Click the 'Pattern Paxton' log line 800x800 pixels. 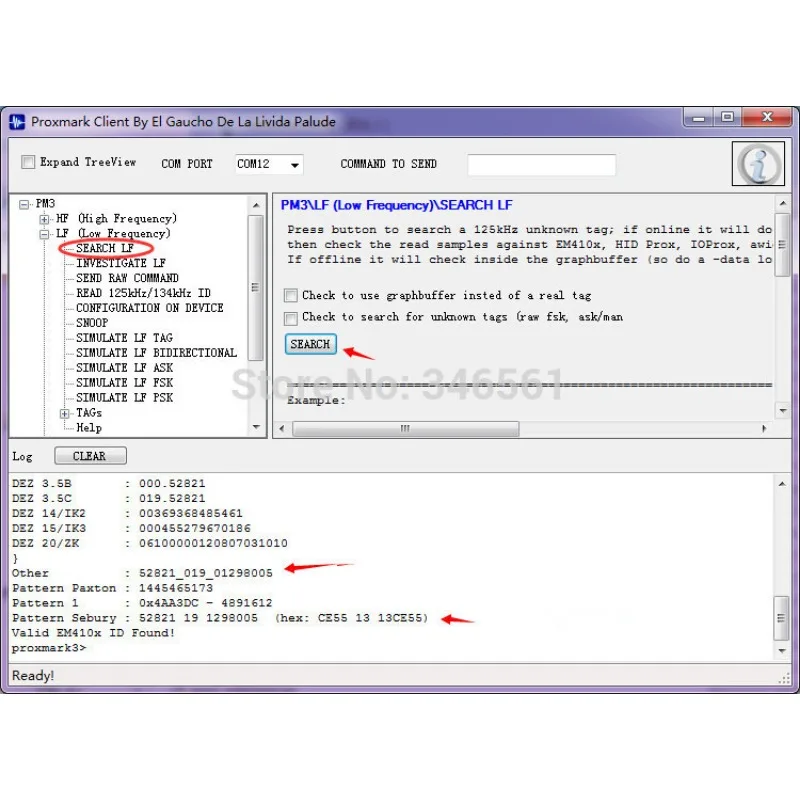click(x=112, y=588)
